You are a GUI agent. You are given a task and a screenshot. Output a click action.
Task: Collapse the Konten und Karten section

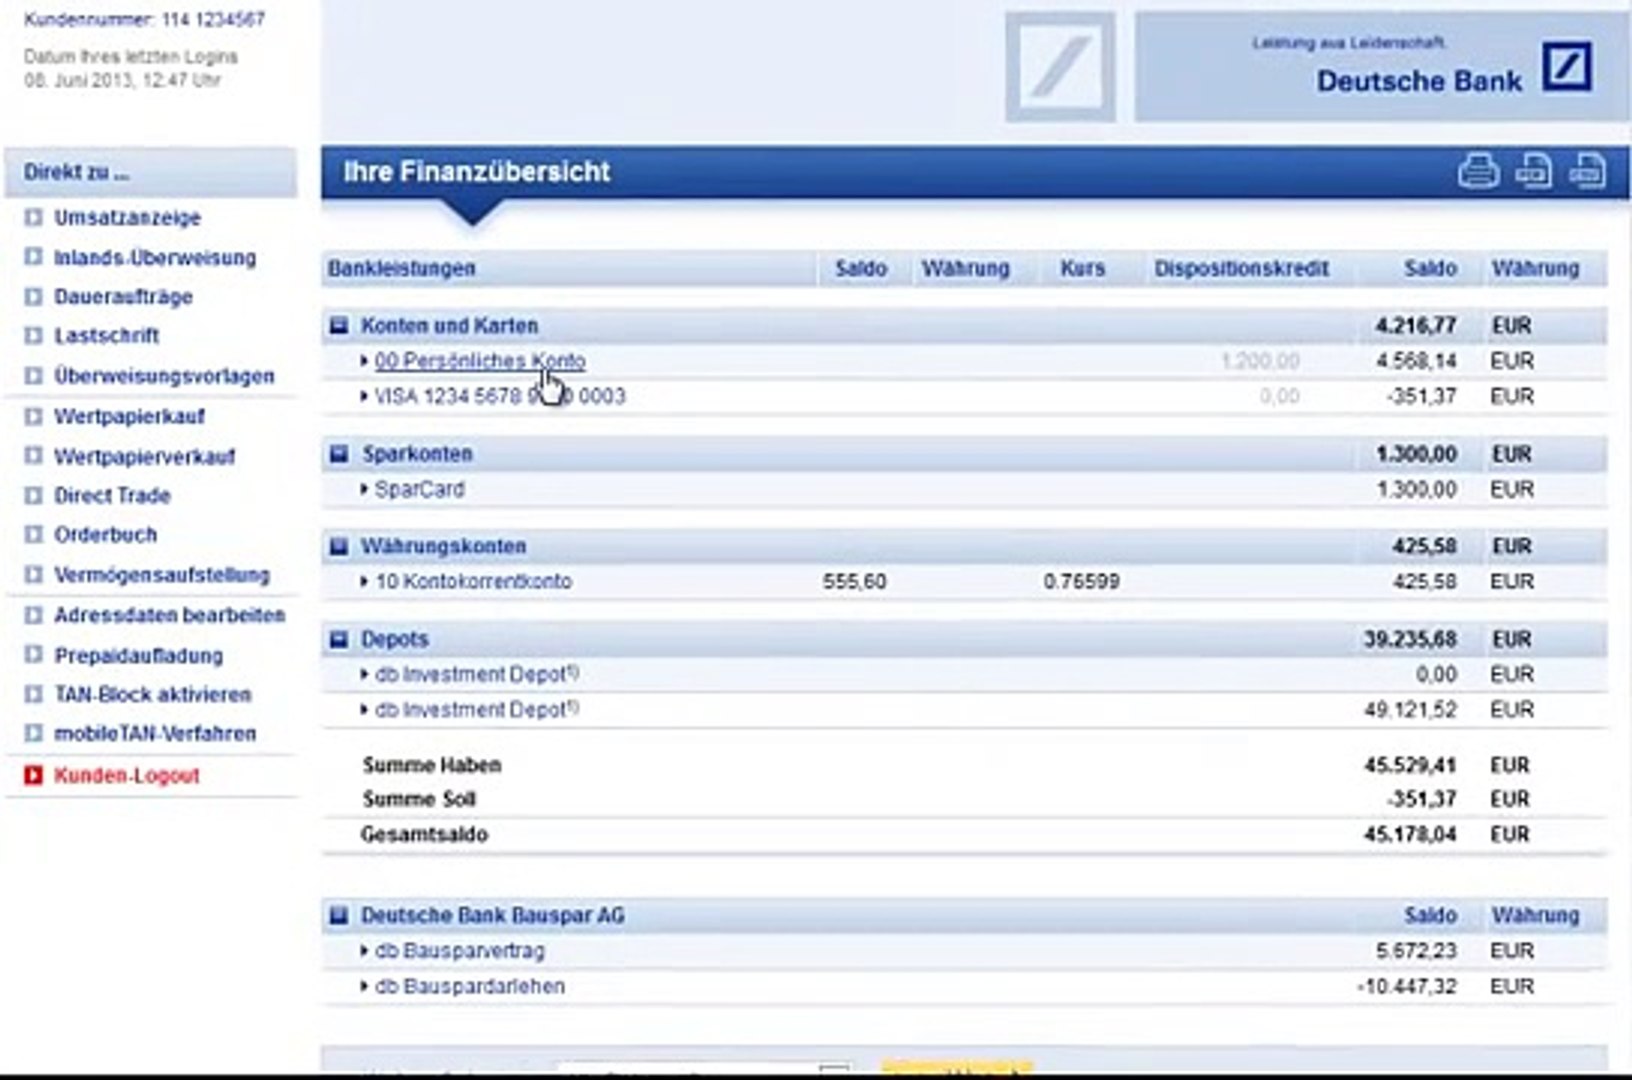[x=340, y=325]
